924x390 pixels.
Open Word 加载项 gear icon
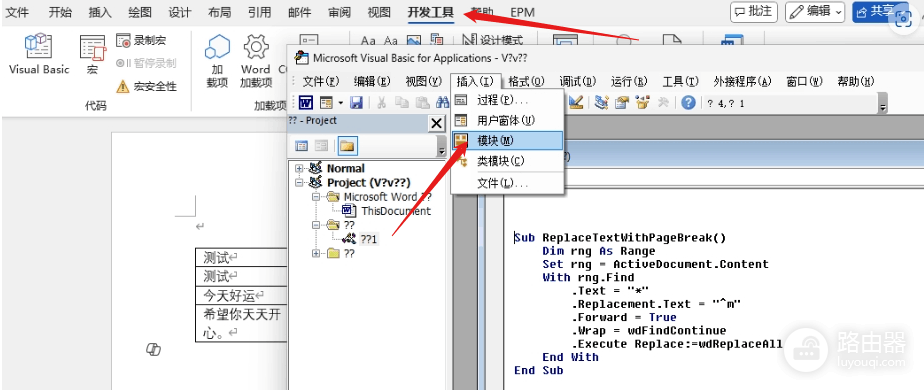coord(256,61)
